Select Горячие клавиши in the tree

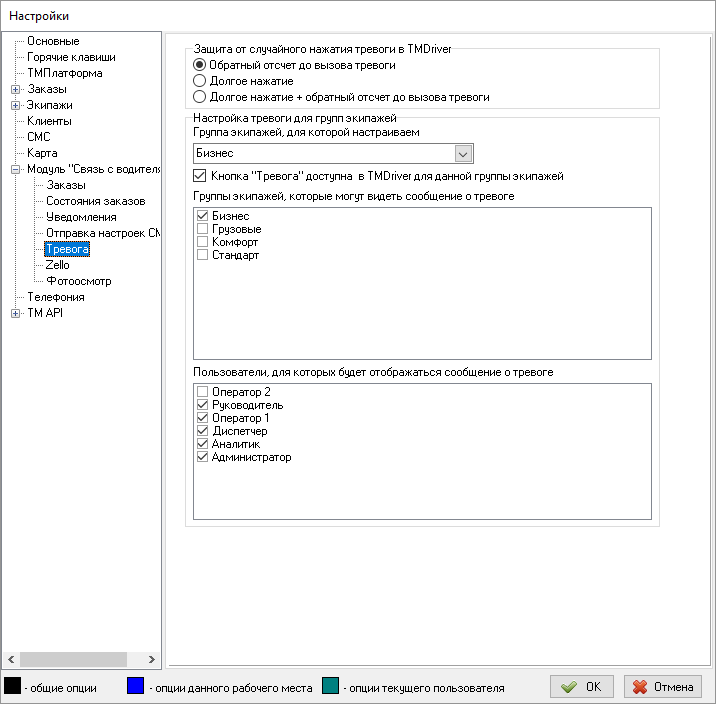pos(70,57)
